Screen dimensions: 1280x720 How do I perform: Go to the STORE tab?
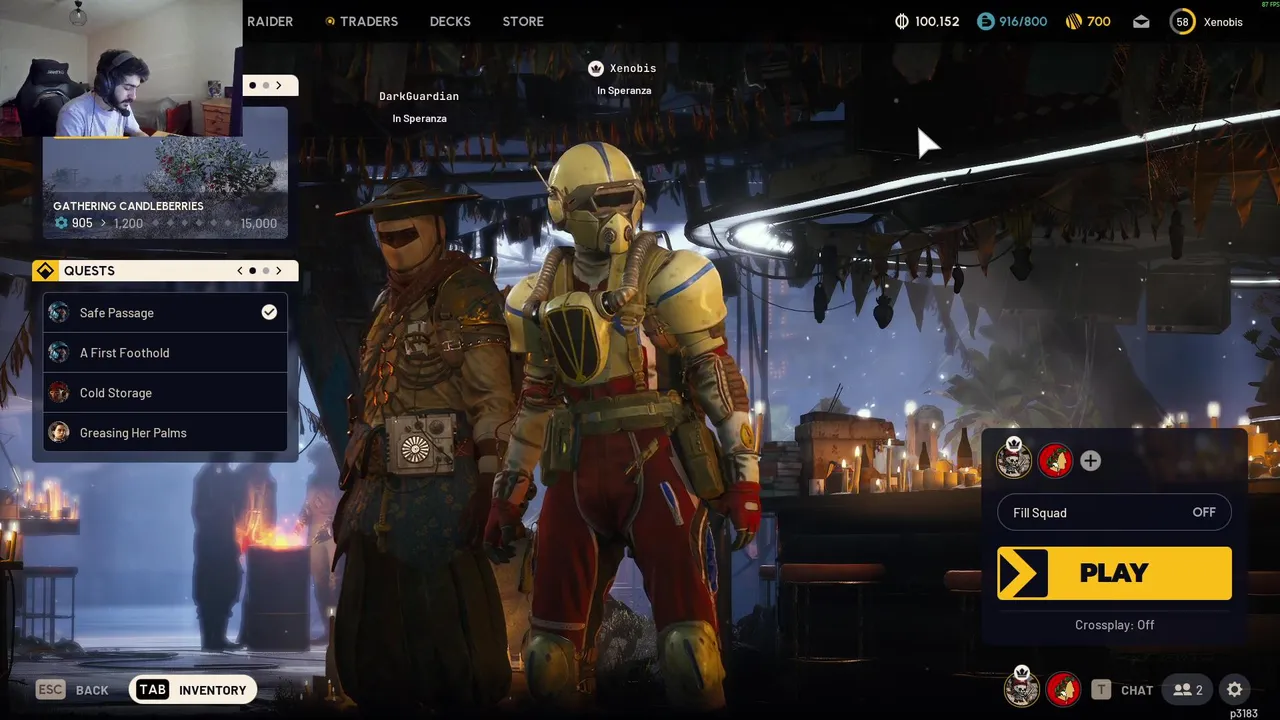click(x=523, y=21)
